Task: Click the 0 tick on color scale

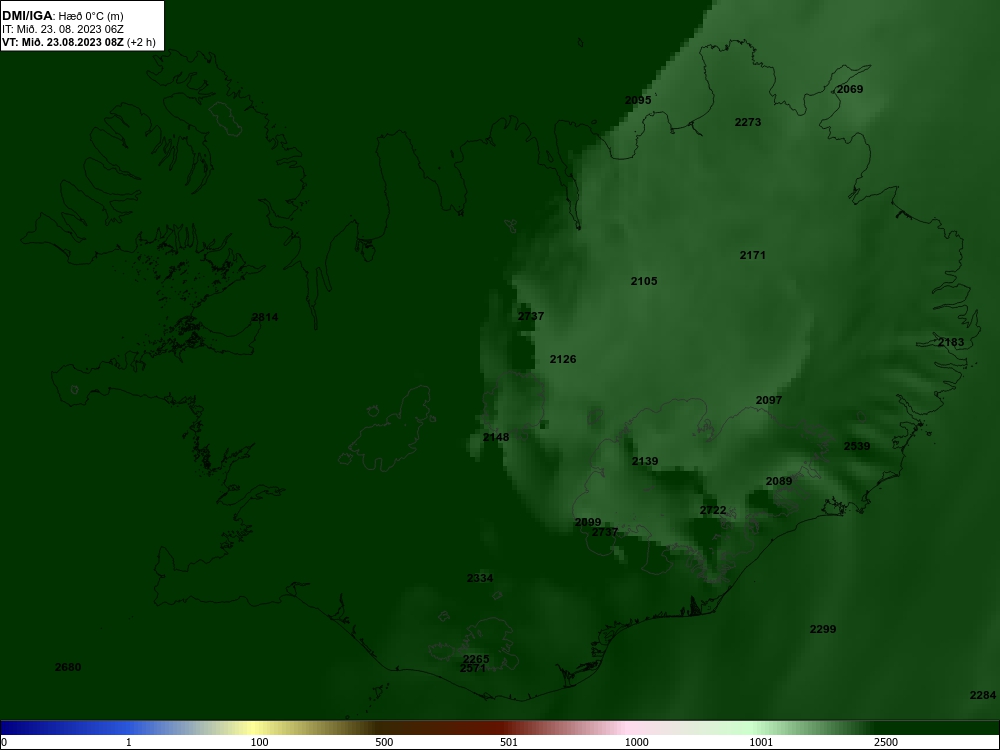Action: [x=3, y=742]
